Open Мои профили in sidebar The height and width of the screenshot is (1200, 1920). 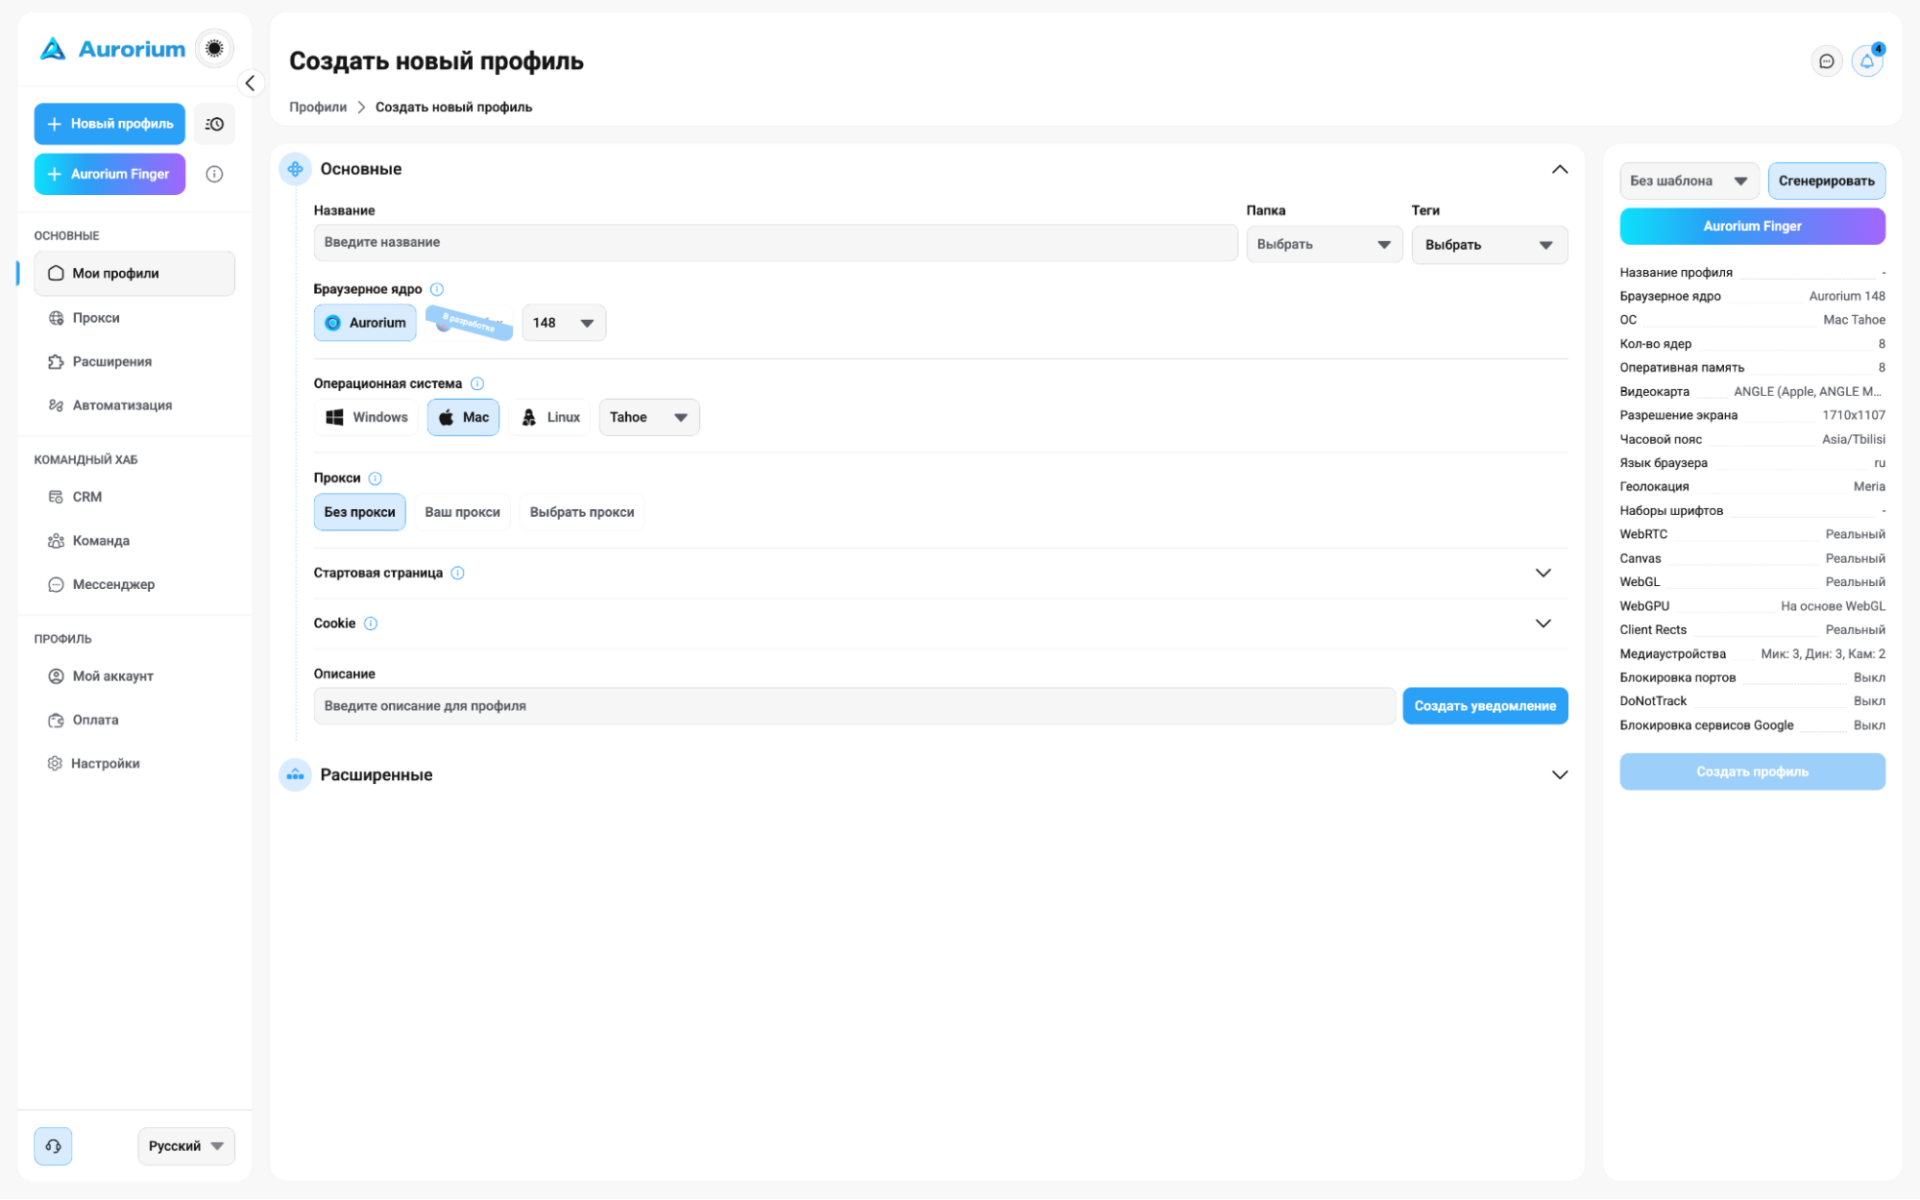[135, 274]
